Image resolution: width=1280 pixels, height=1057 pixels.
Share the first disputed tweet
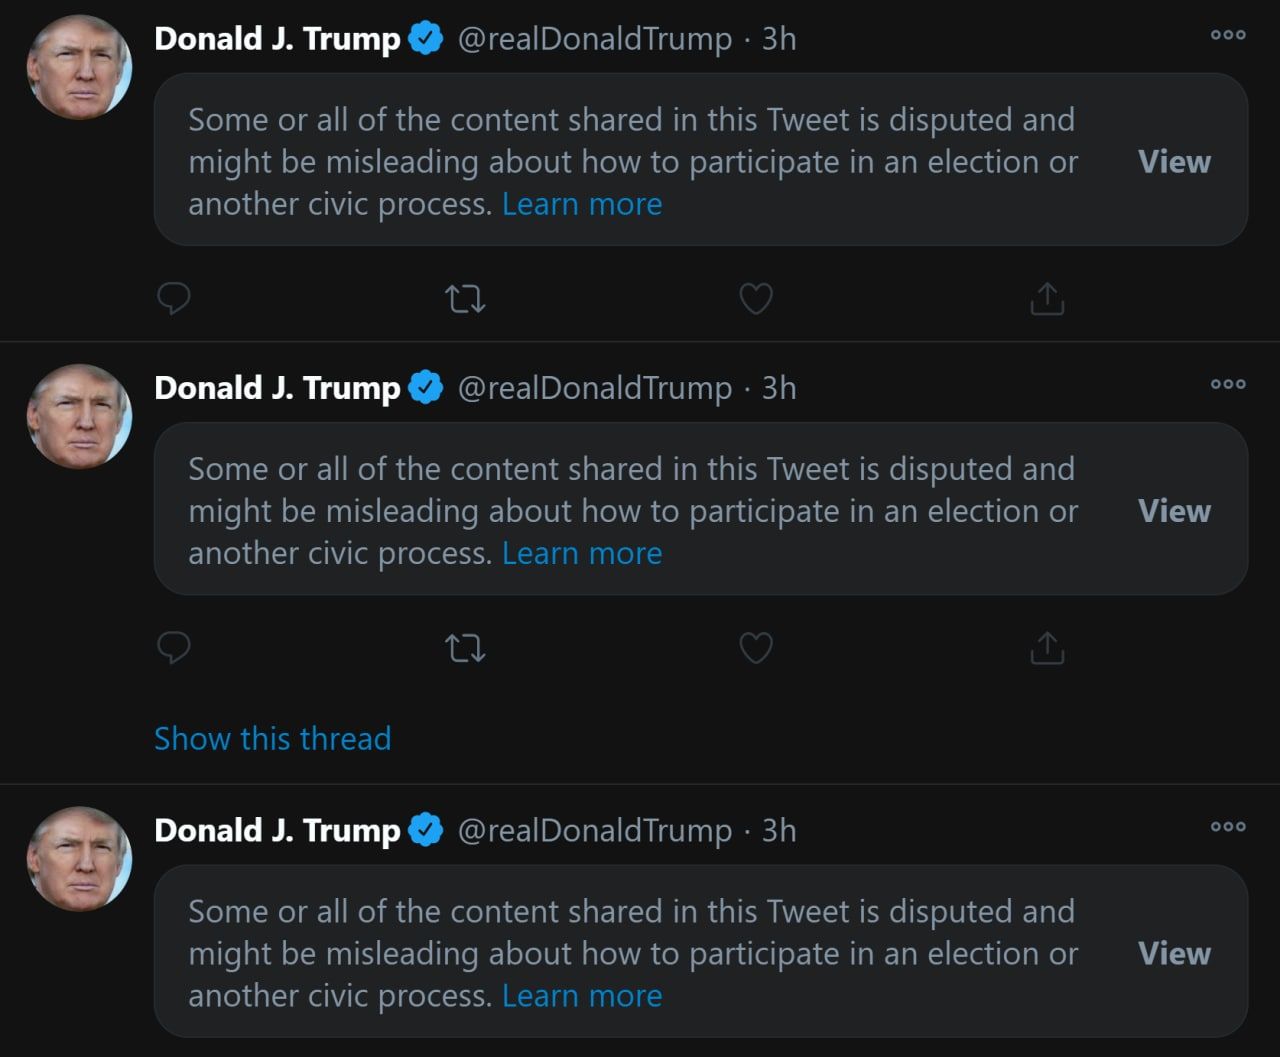point(1047,298)
